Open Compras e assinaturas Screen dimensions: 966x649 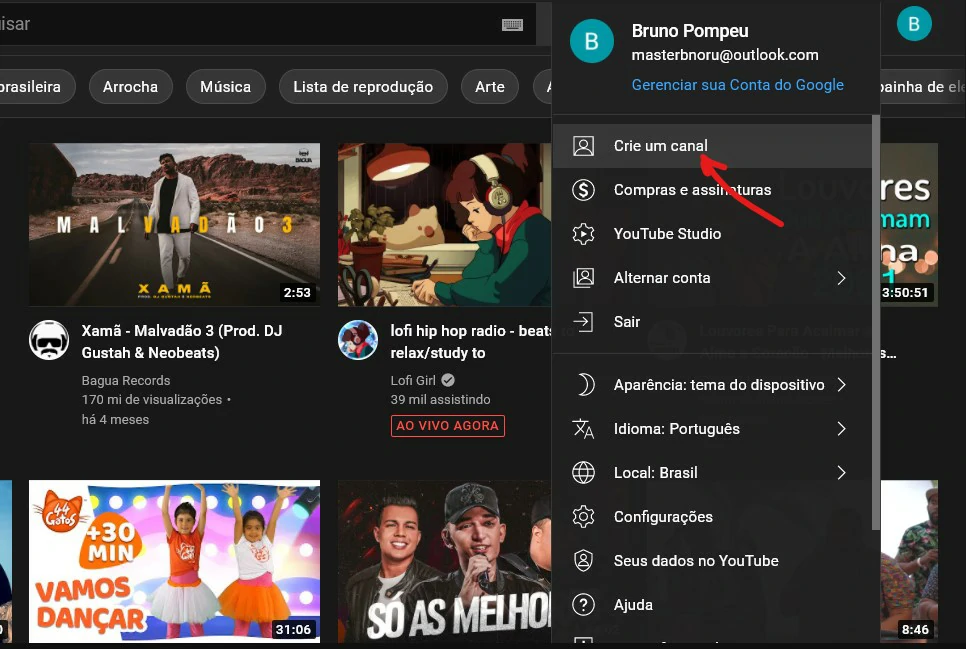tap(712, 190)
